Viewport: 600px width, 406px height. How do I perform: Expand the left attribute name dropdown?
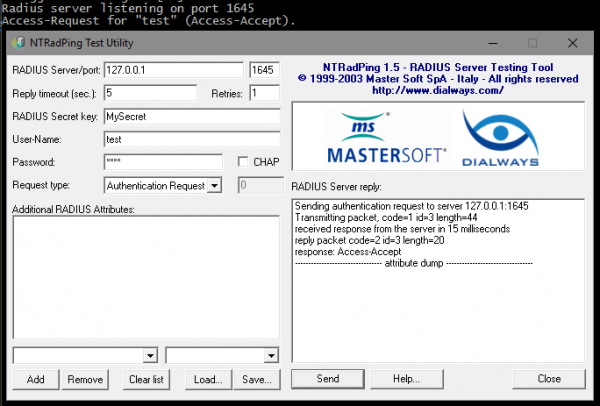(150, 356)
